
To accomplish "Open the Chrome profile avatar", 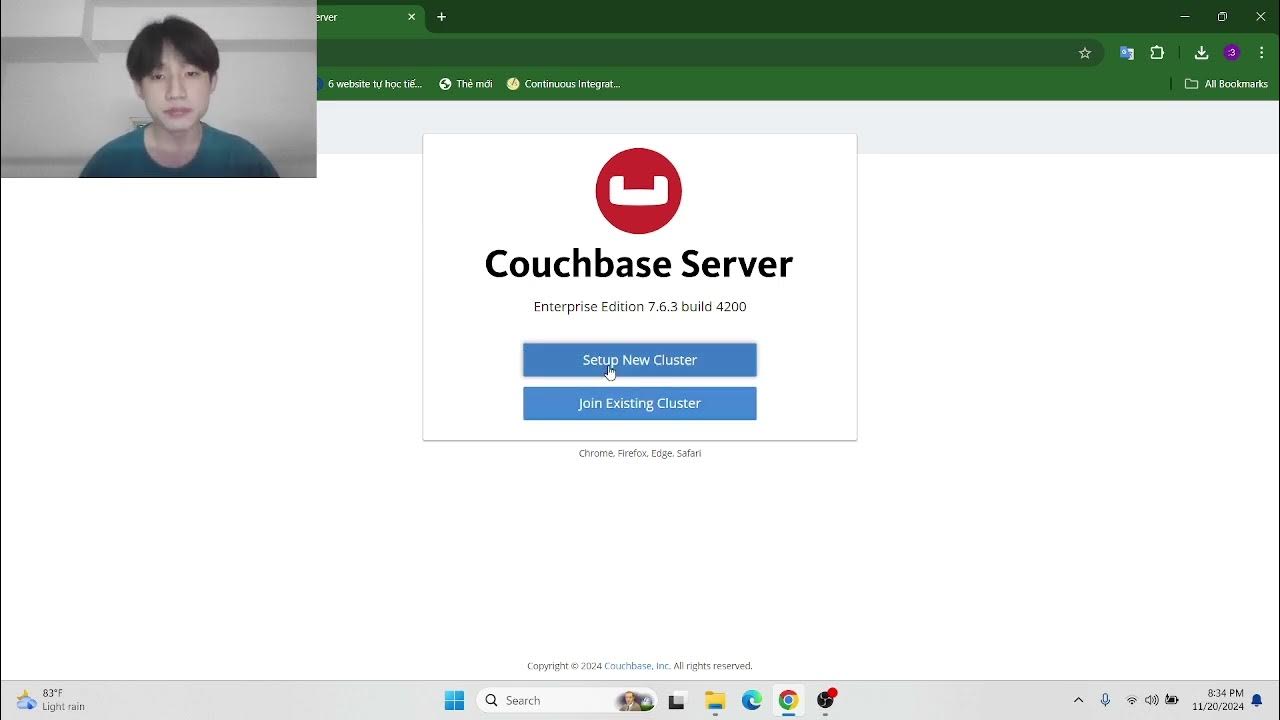I will click(1231, 53).
